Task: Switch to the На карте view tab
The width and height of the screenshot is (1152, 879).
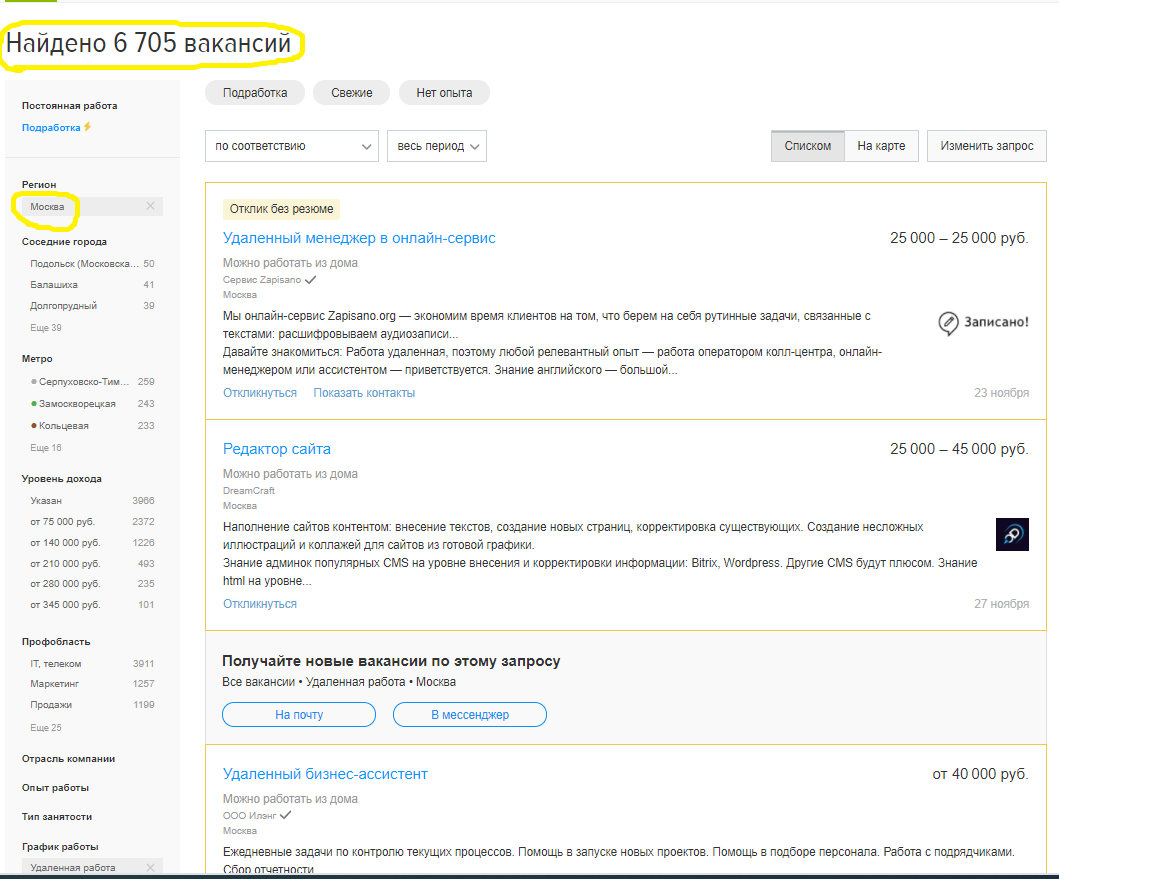Action: (881, 145)
